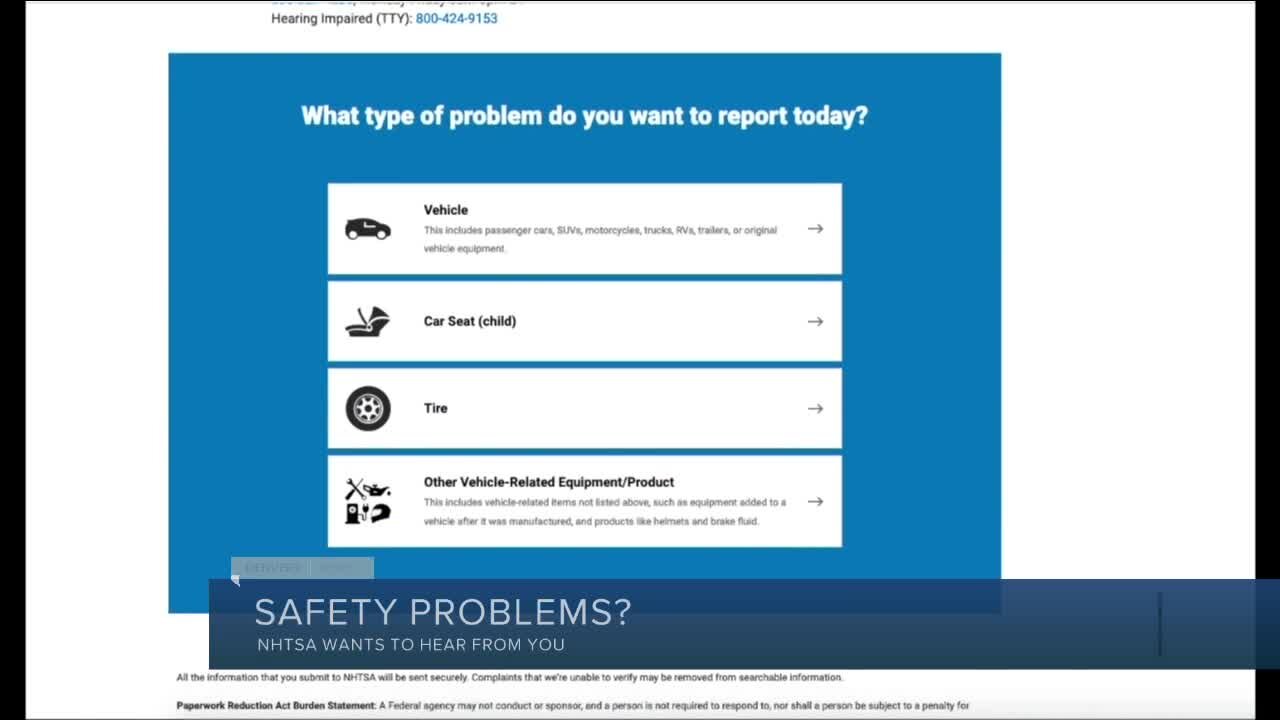Click arrow on Other Vehicle-Related Equipment card
Image resolution: width=1280 pixels, height=720 pixels.
tap(815, 501)
